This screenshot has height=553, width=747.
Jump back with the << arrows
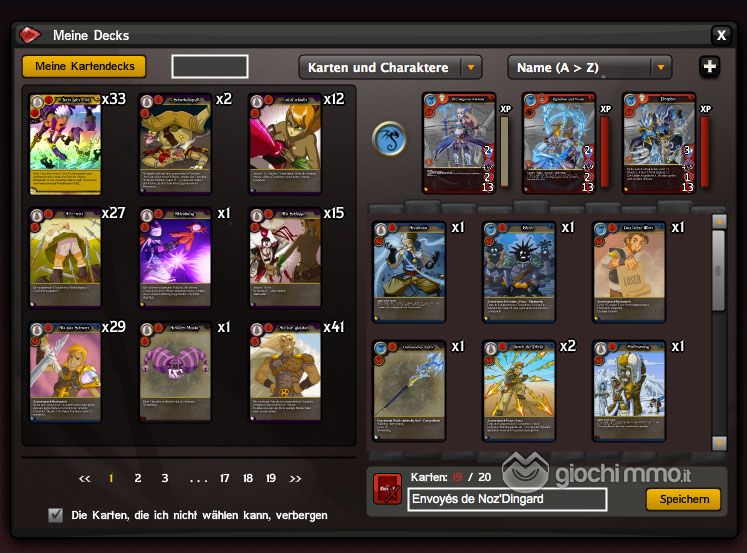84,478
